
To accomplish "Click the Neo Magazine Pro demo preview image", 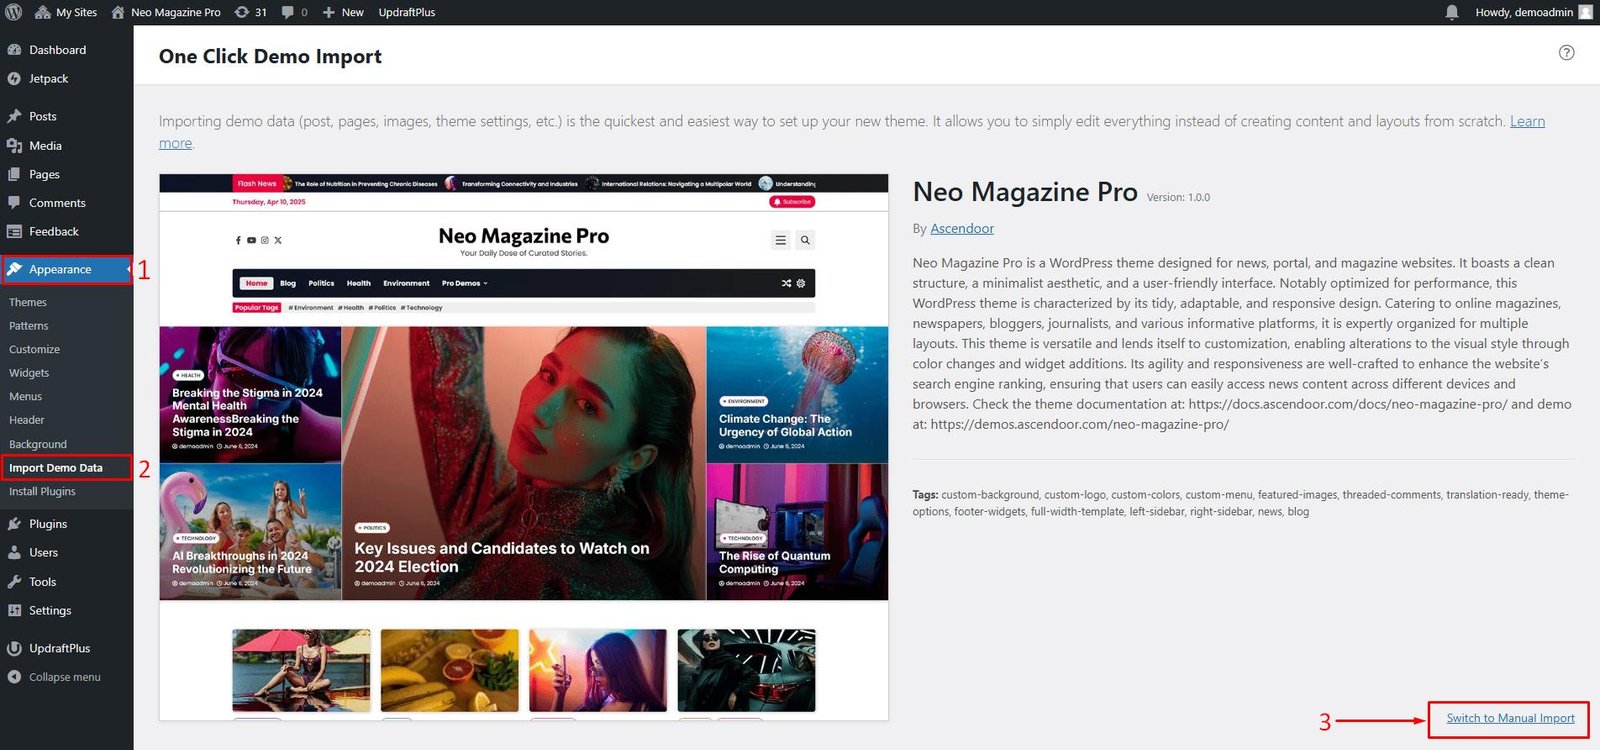I will coord(523,447).
